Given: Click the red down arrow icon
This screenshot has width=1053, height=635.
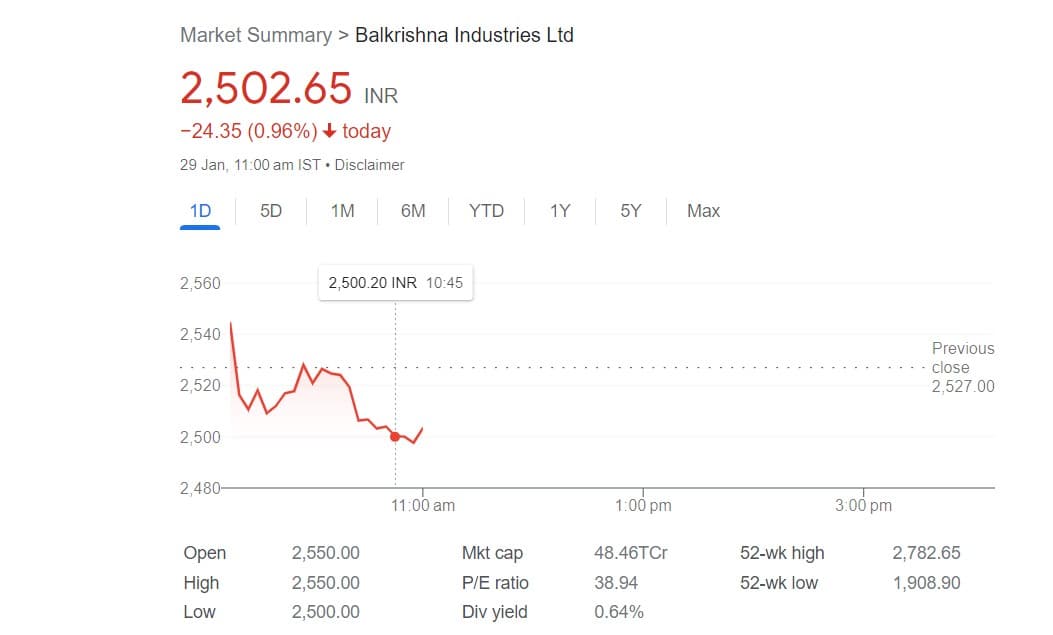Looking at the screenshot, I should tap(330, 131).
